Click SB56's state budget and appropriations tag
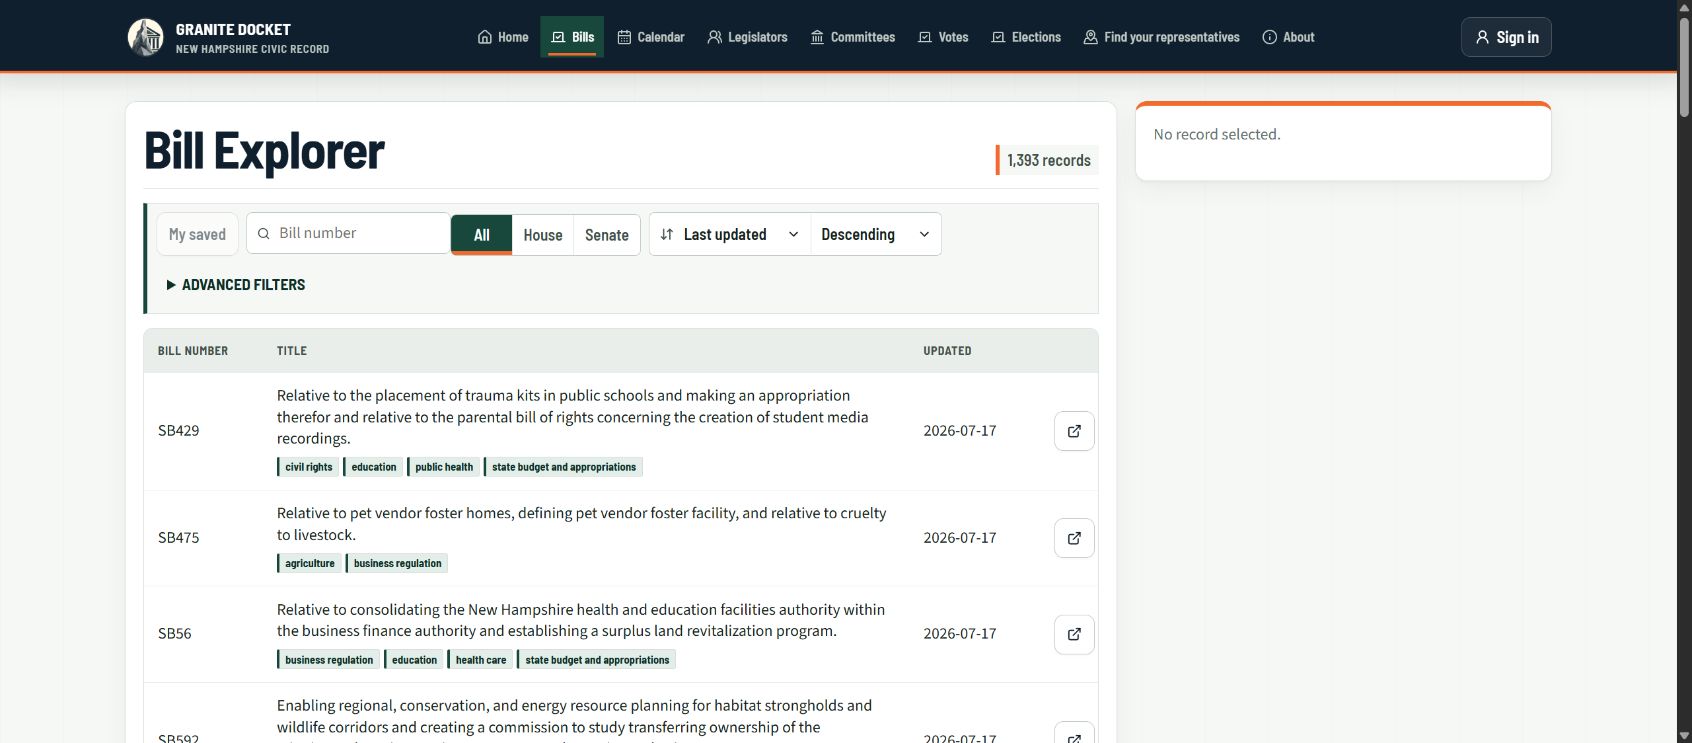This screenshot has width=1692, height=743. [x=597, y=660]
